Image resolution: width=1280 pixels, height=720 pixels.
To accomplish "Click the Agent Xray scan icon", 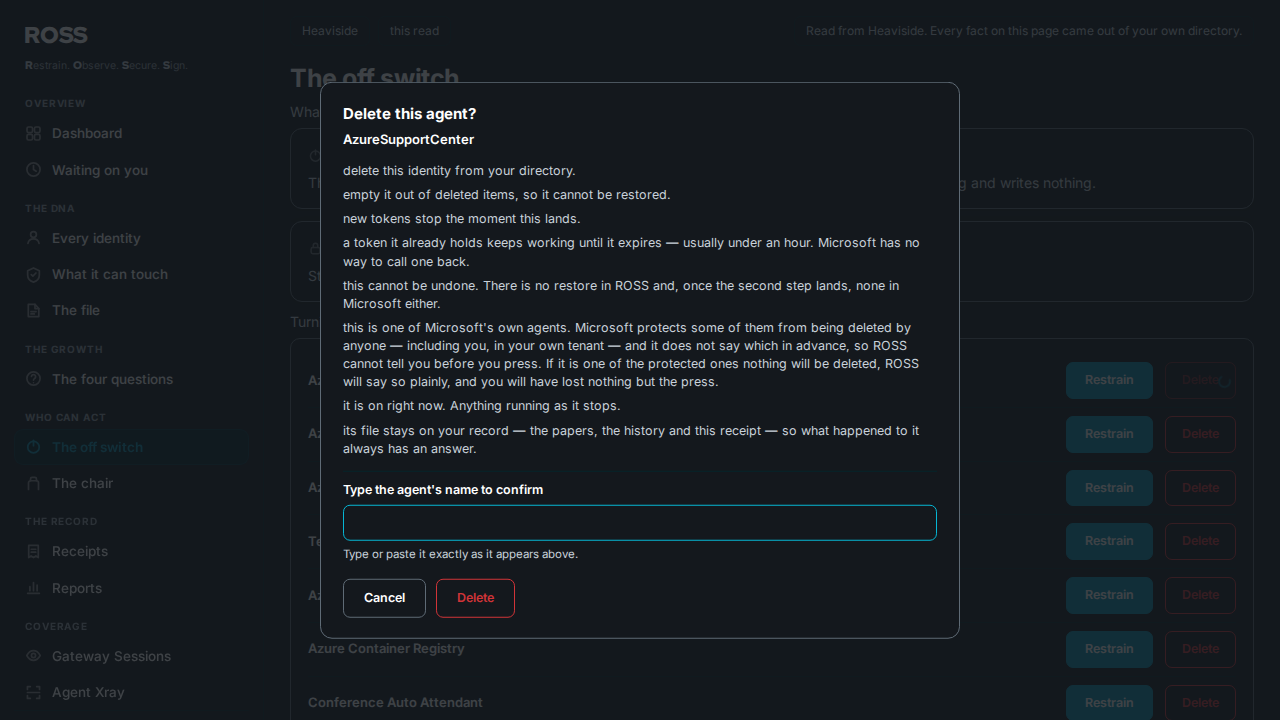I will pyautogui.click(x=33, y=692).
